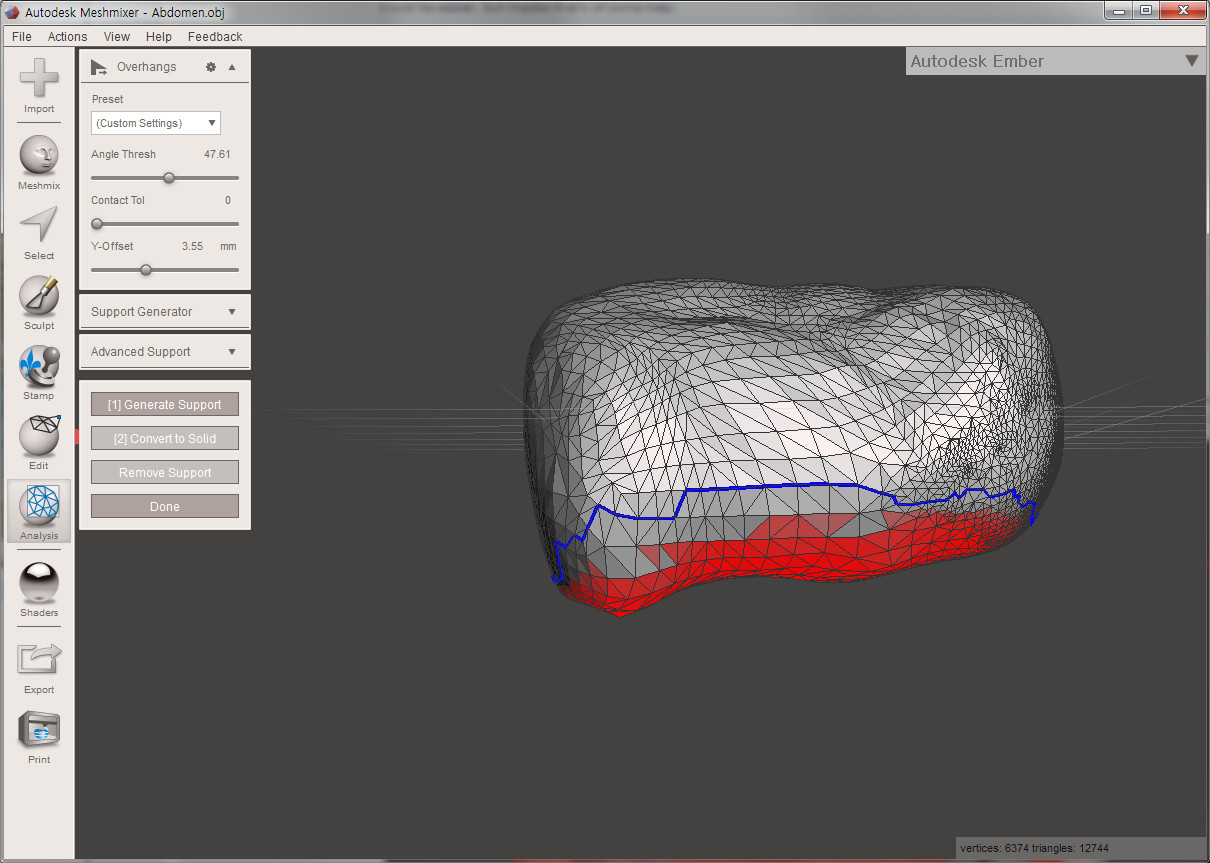Click the Preset label
1210x863 pixels.
tap(108, 99)
